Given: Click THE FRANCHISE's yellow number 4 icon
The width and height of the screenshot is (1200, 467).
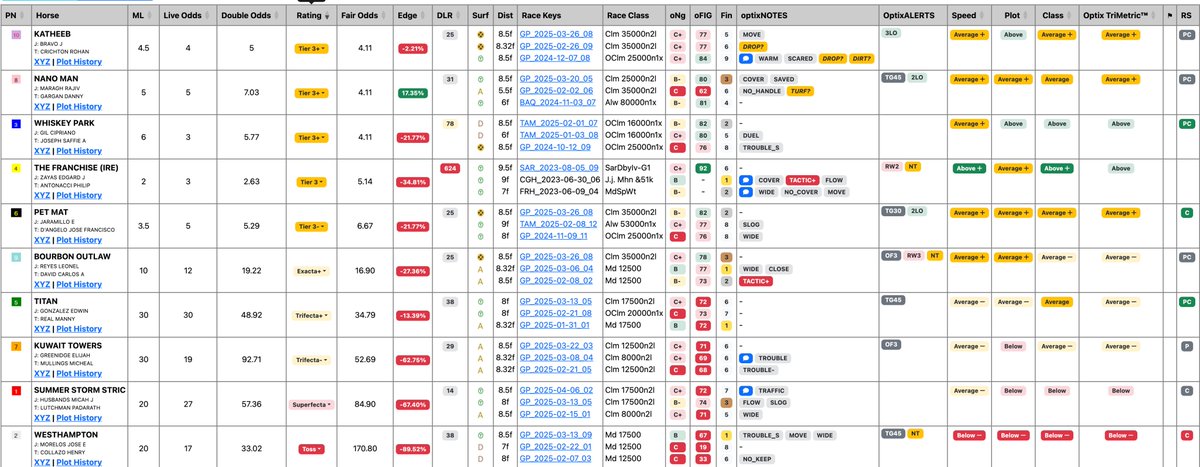Looking at the screenshot, I should pyautogui.click(x=14, y=168).
